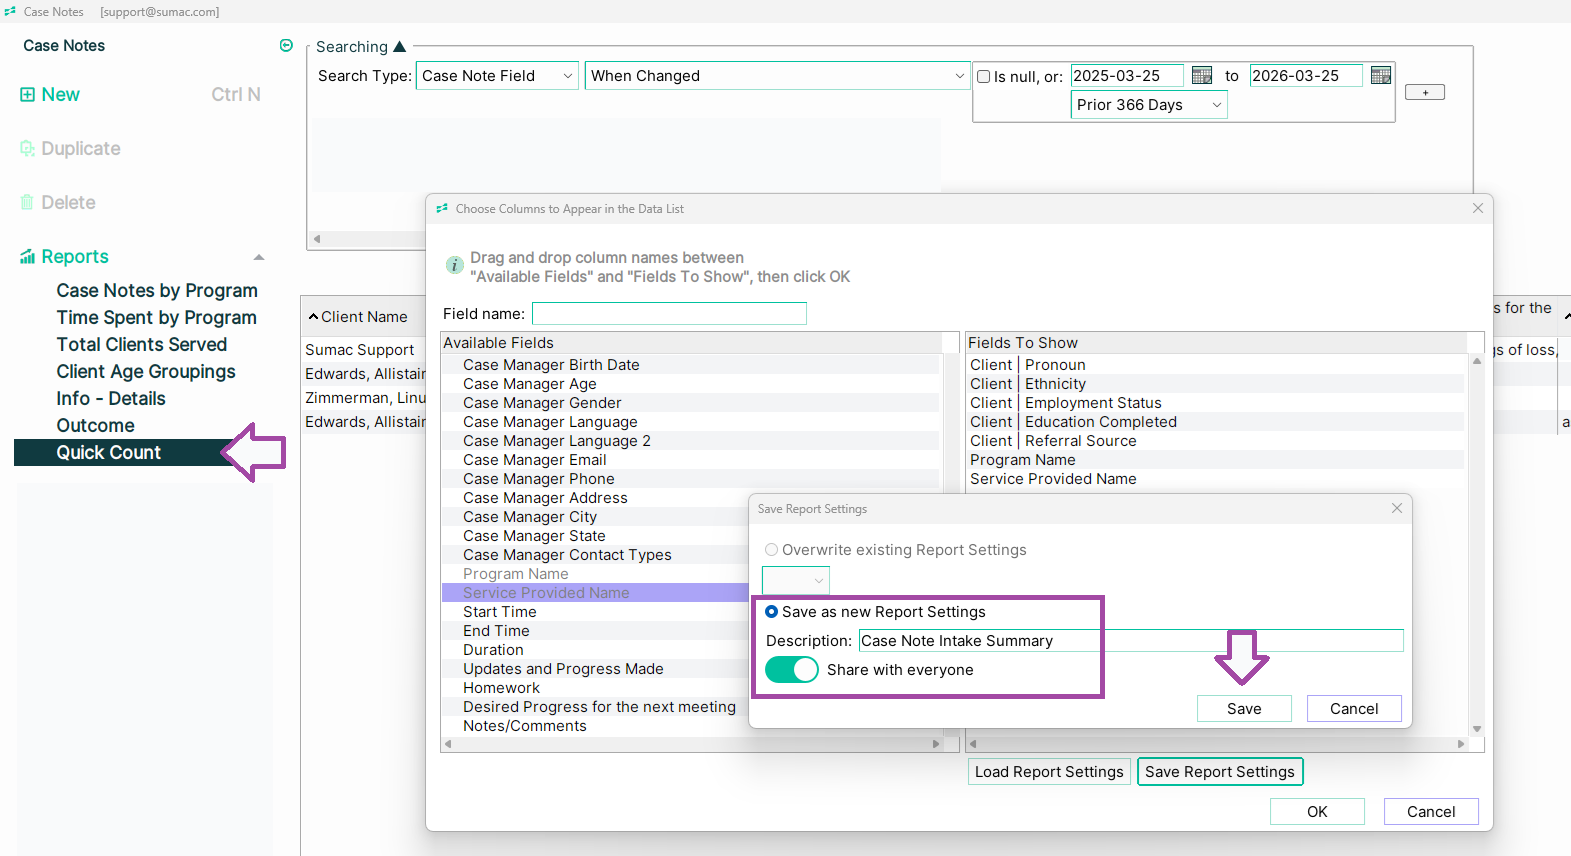
Task: Click the collapse panel icon beside Case Notes
Action: (x=286, y=46)
